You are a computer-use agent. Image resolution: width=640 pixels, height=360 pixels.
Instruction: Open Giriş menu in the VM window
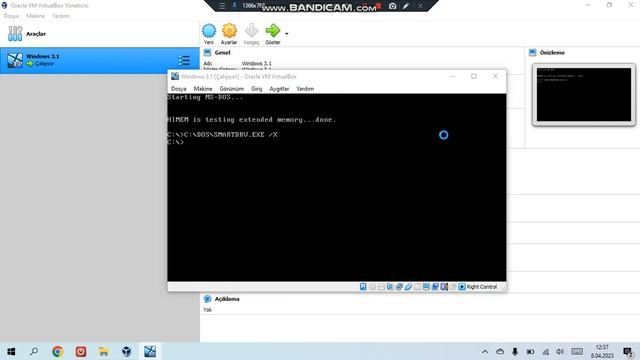coord(256,89)
